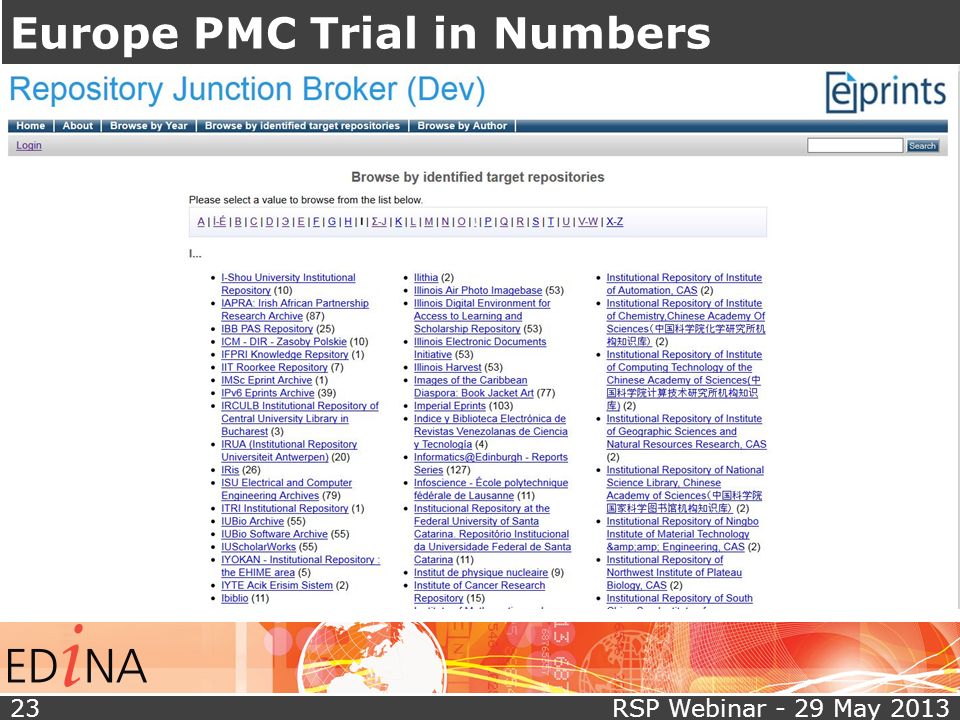Open IYTE Acik Erisim Sistem link
960x720 pixels.
[x=277, y=585]
